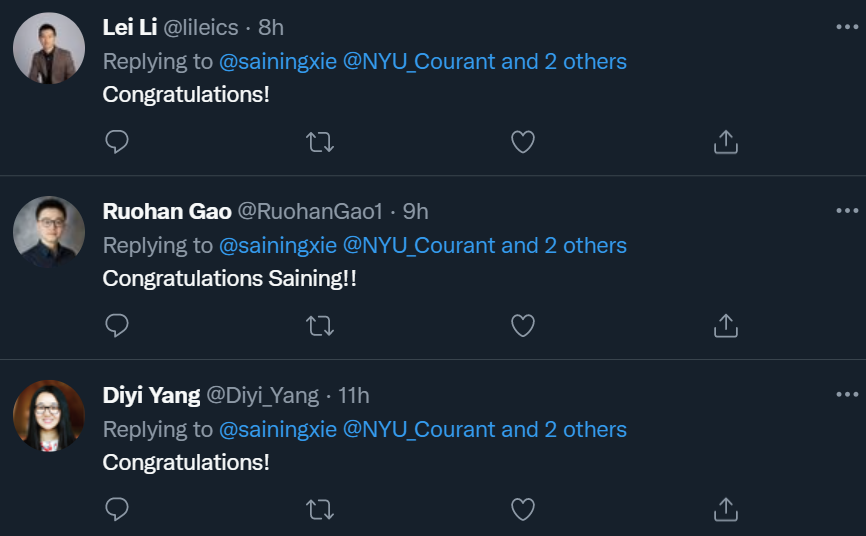Open more options for Lei Li's tweet
The width and height of the screenshot is (866, 536).
click(847, 27)
